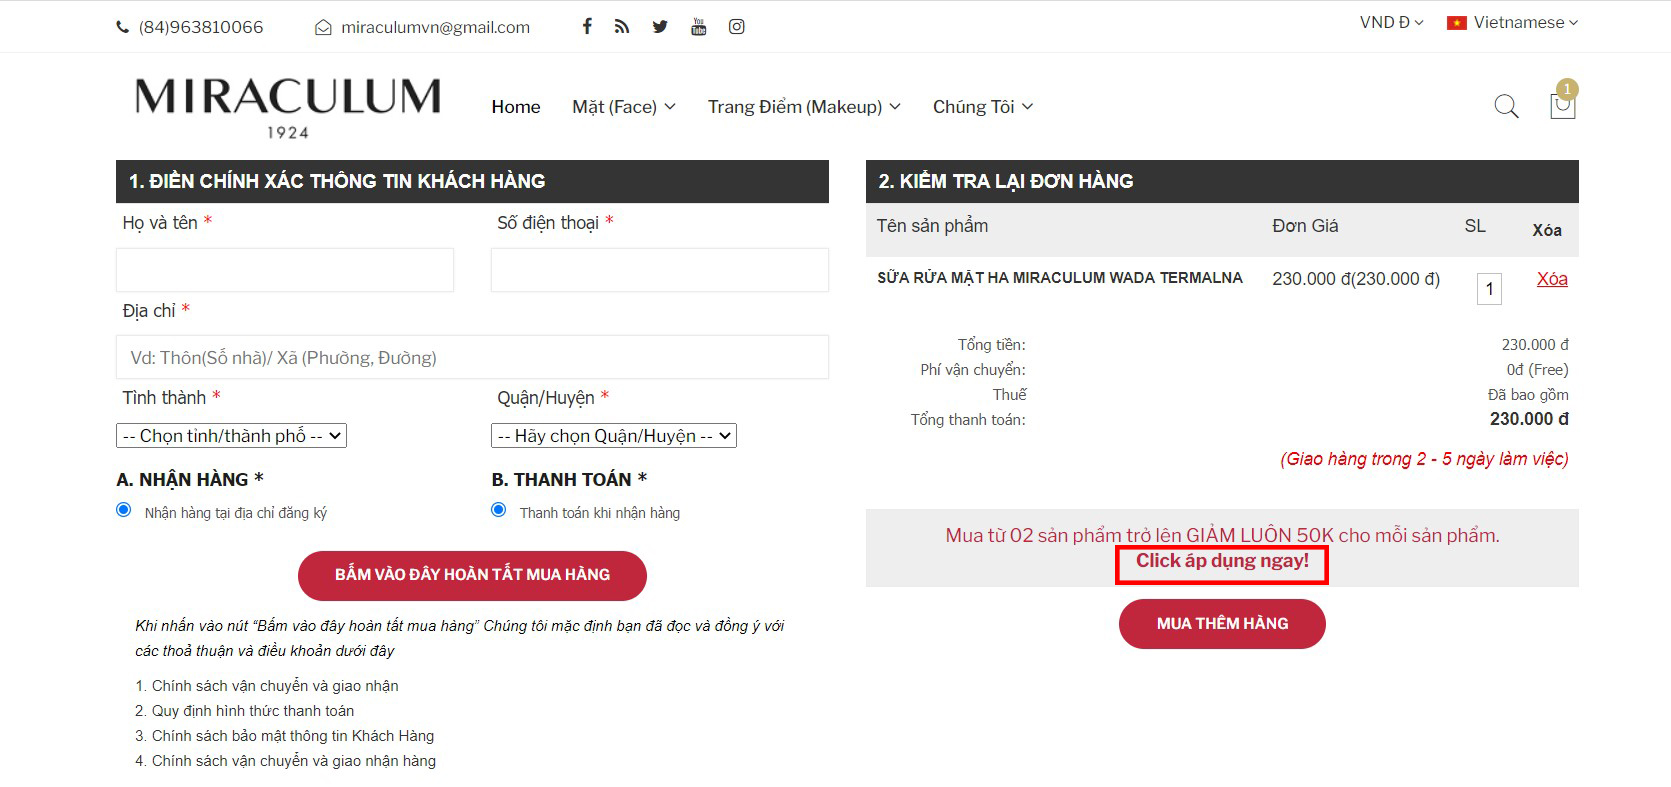Go to the Home menu item
1671x787 pixels.
pyautogui.click(x=516, y=107)
